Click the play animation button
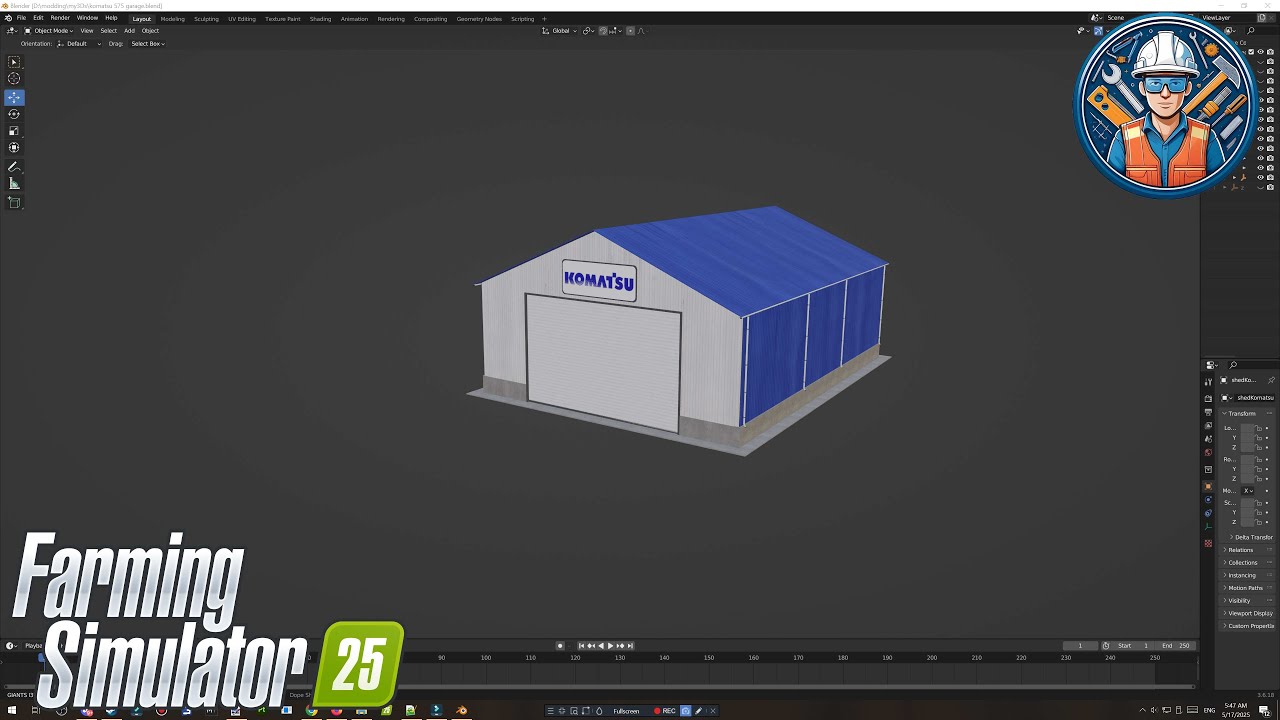The height and width of the screenshot is (720, 1280). [611, 646]
